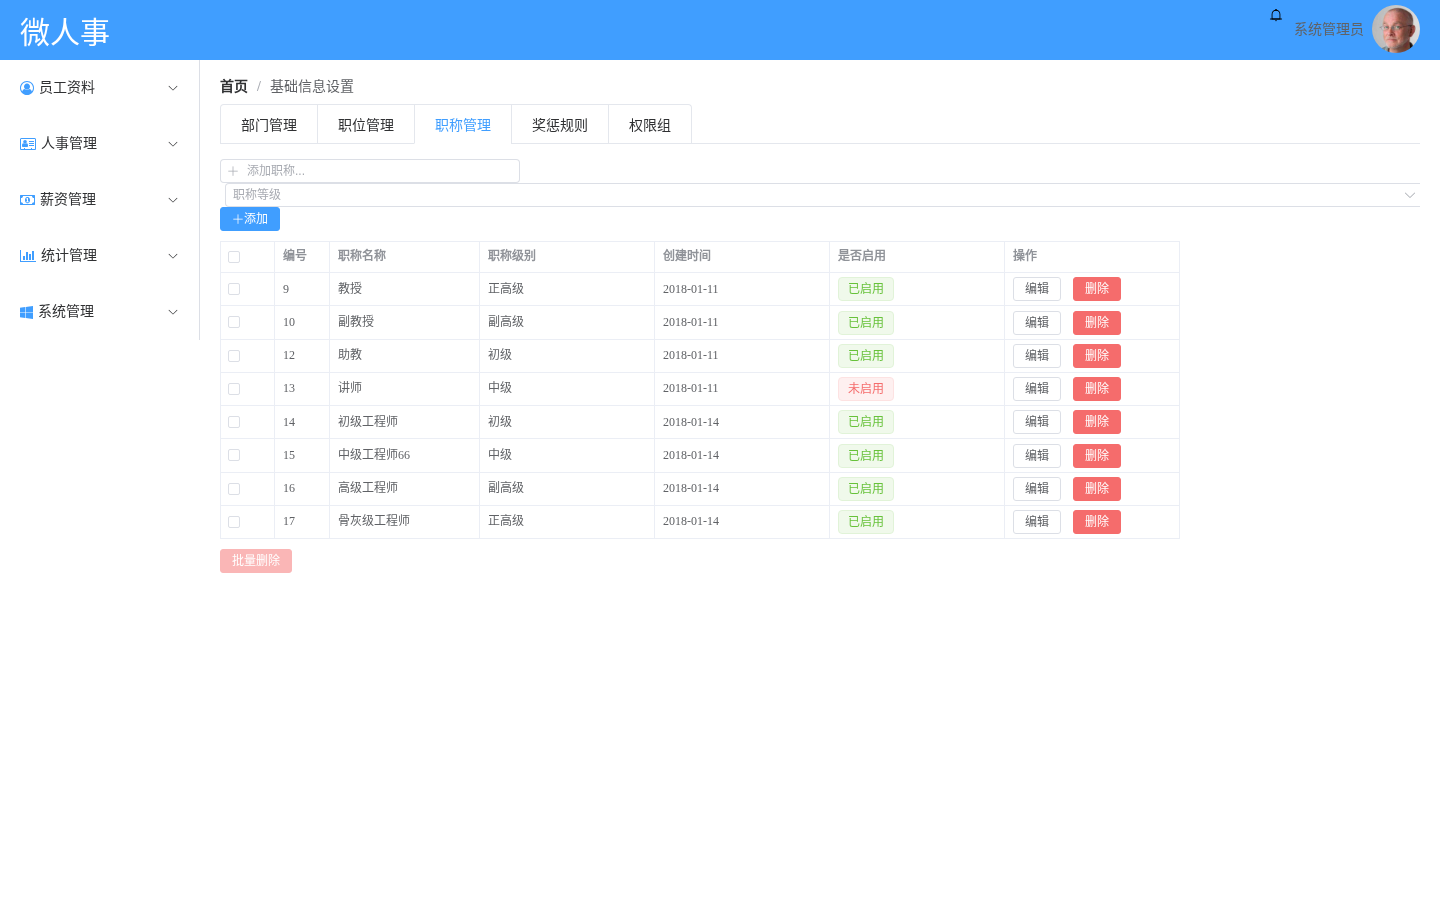Select the 初级工程师 row checkbox
Viewport: 1440px width, 900px height.
pyautogui.click(x=234, y=422)
